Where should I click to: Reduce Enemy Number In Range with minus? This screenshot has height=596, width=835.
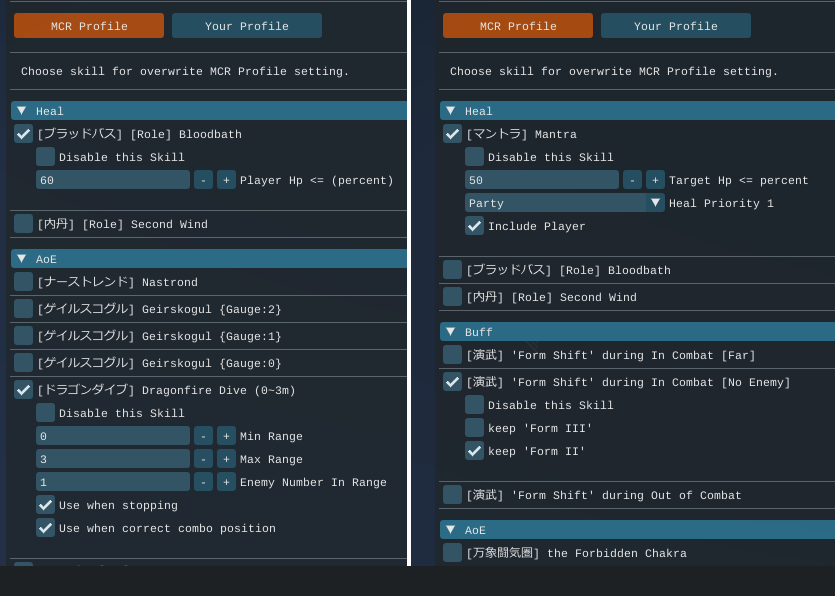(203, 482)
